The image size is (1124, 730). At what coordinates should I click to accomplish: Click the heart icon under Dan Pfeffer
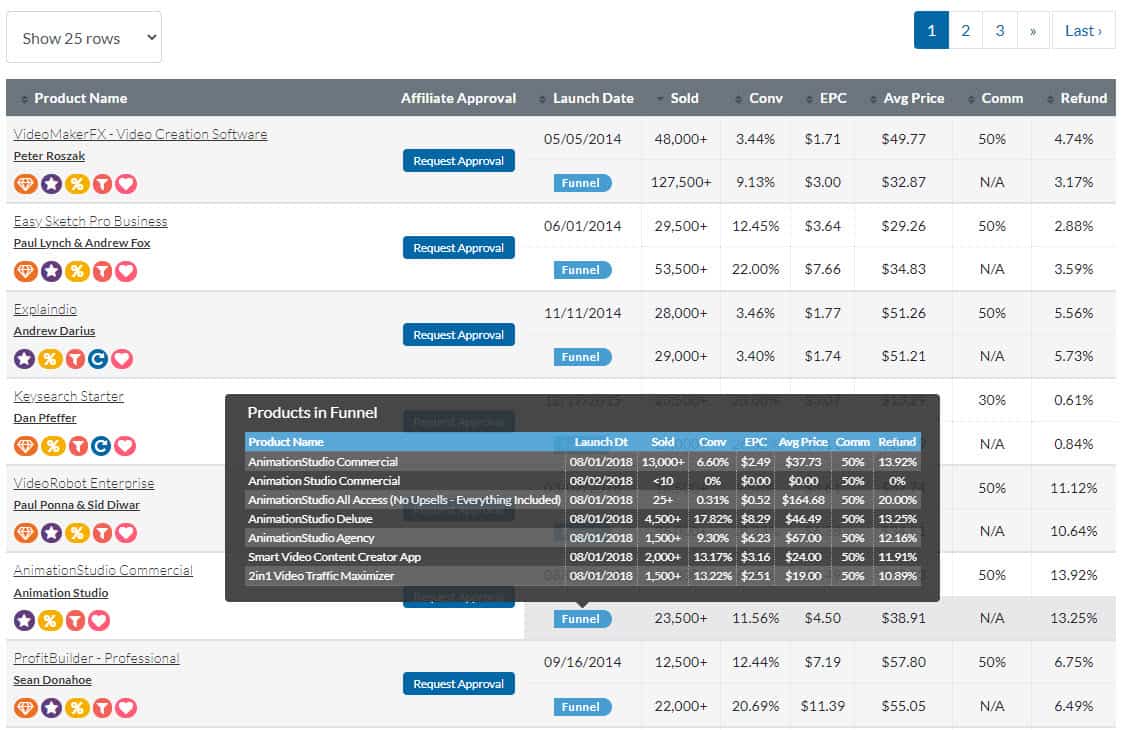[x=125, y=446]
